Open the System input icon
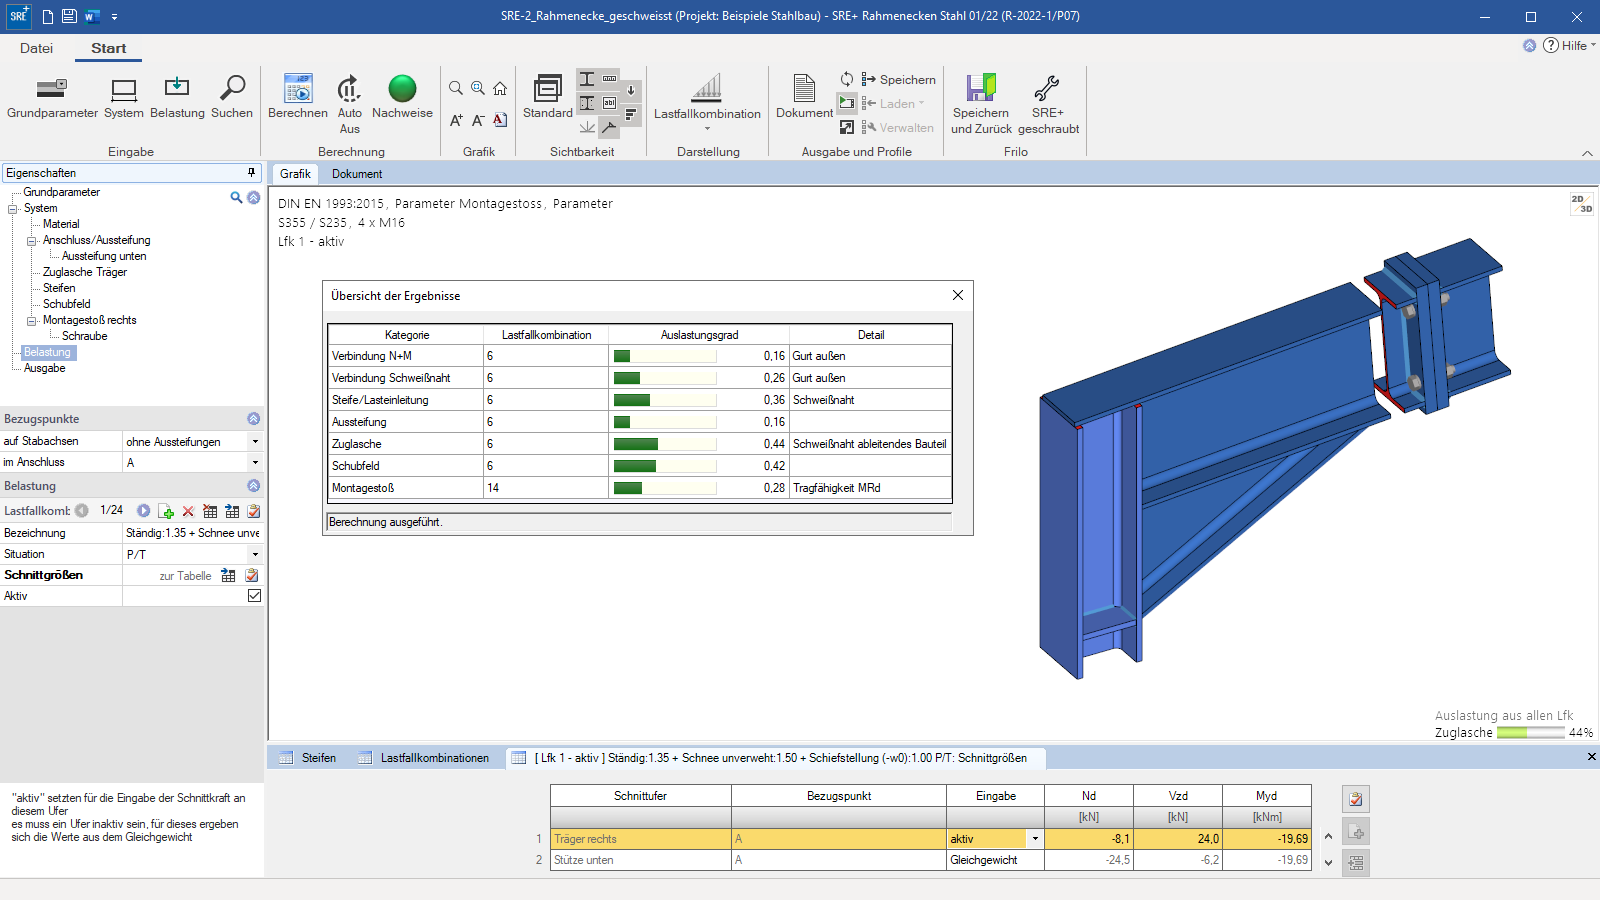Screen dimensions: 1600x900 (x=124, y=98)
